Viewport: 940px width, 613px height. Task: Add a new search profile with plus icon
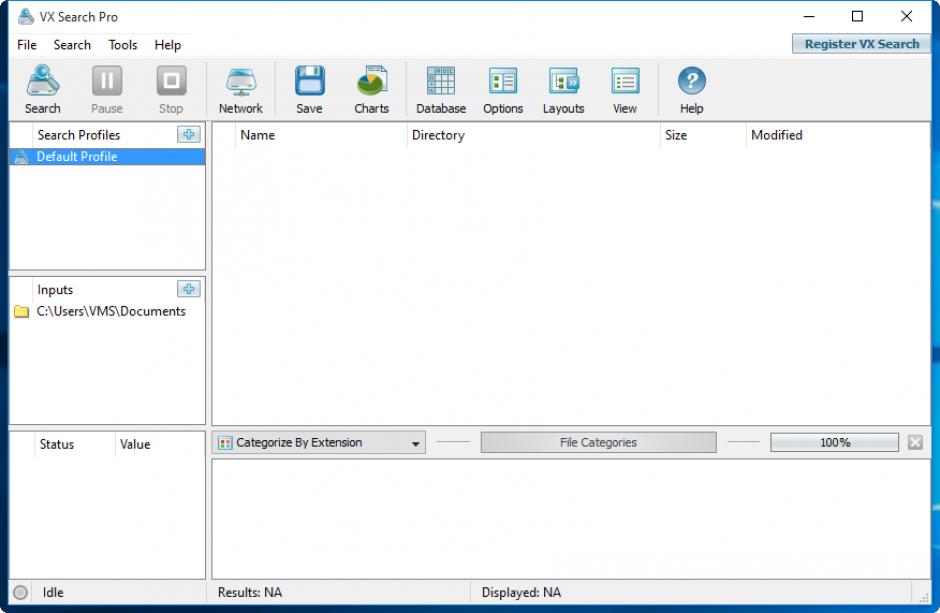coord(189,134)
